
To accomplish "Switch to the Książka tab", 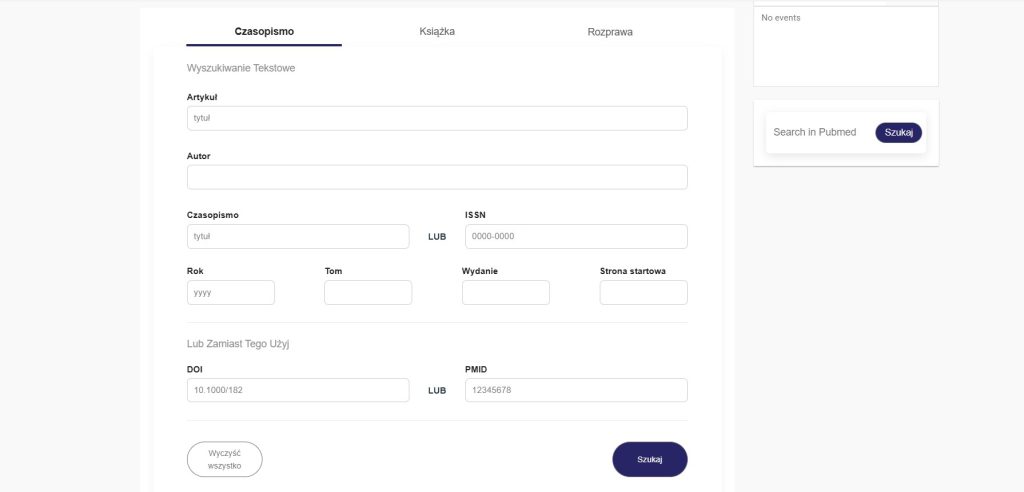I will click(437, 32).
